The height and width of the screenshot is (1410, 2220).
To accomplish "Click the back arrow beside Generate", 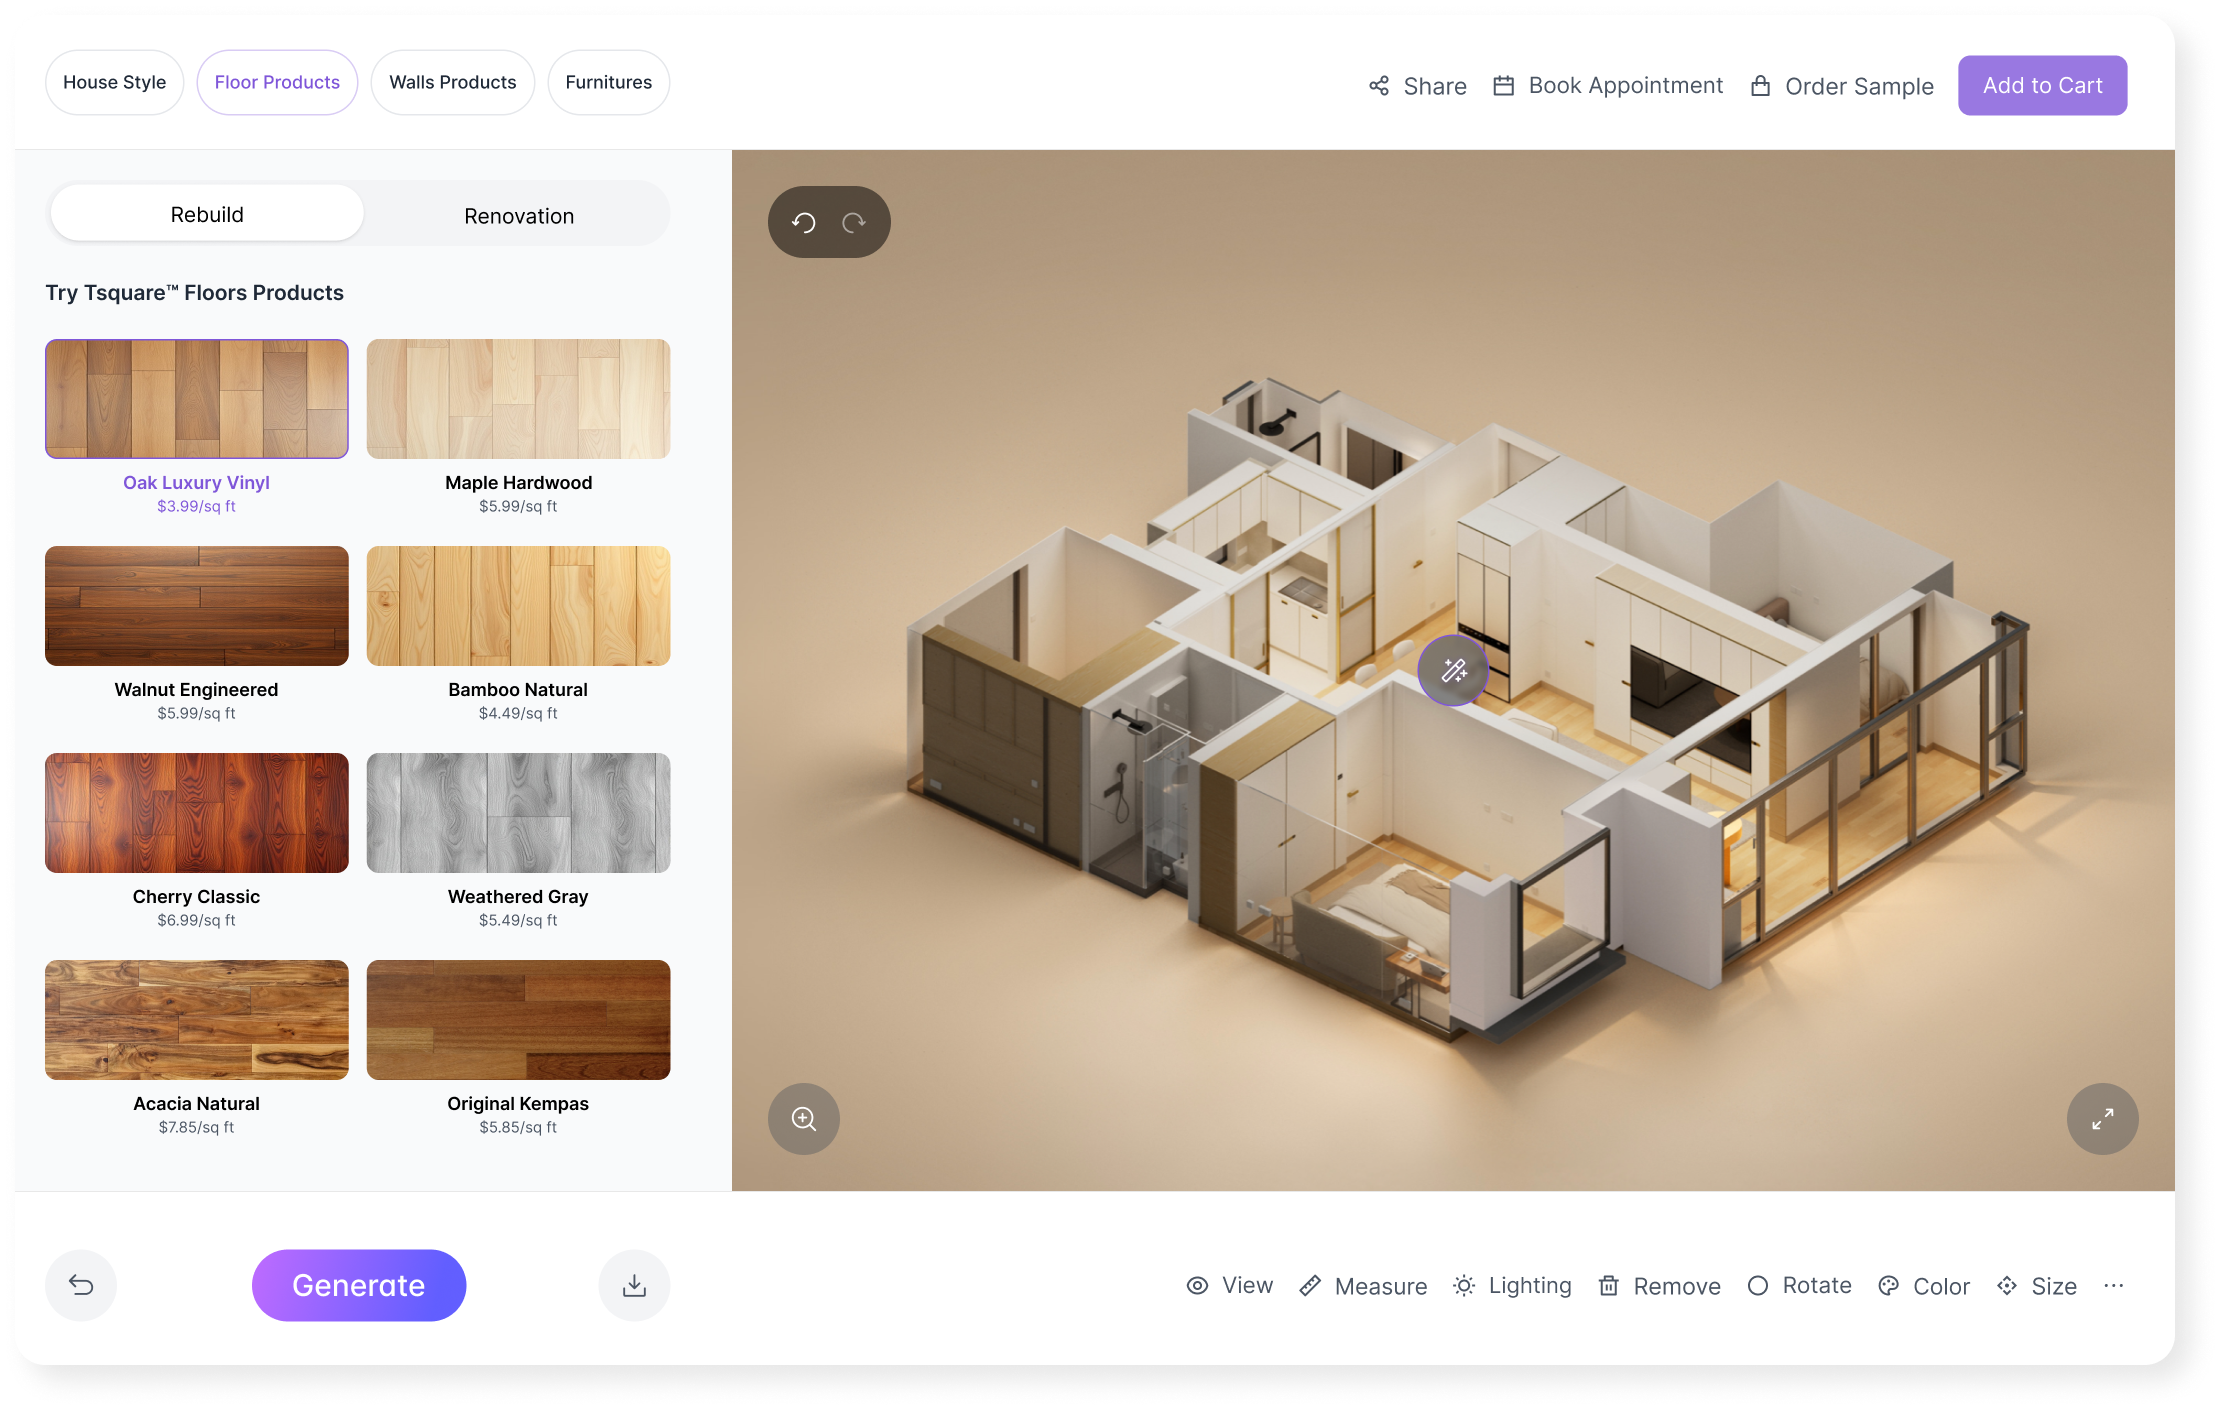I will (x=81, y=1285).
